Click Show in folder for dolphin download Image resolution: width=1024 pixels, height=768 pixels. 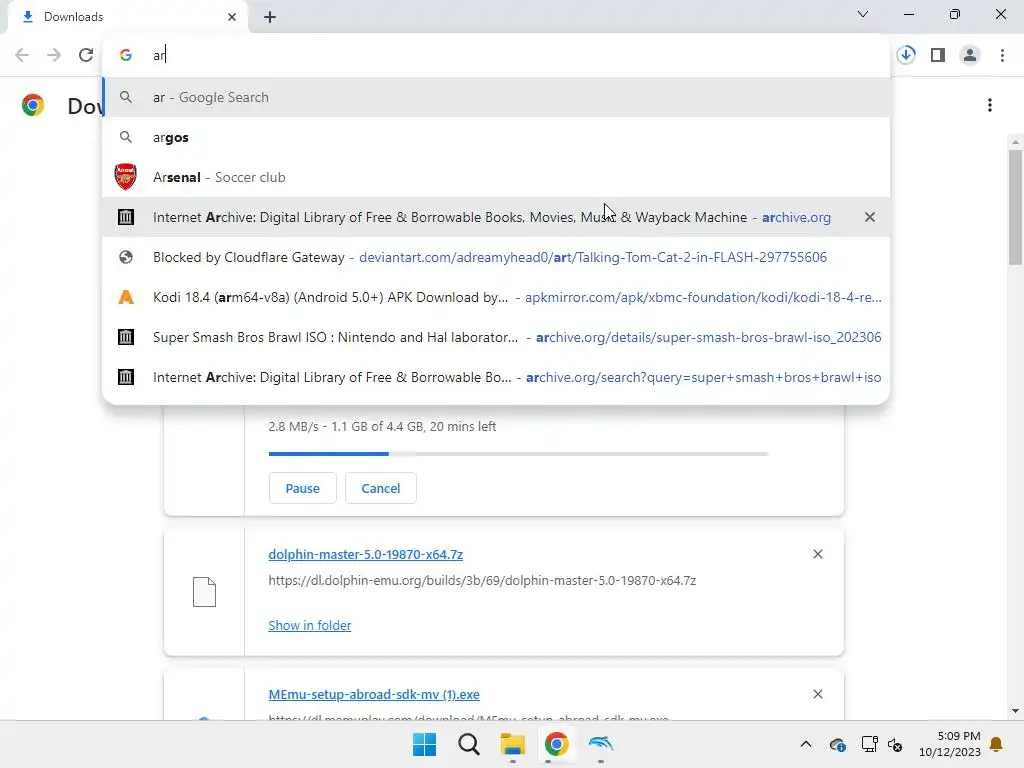pyautogui.click(x=310, y=626)
